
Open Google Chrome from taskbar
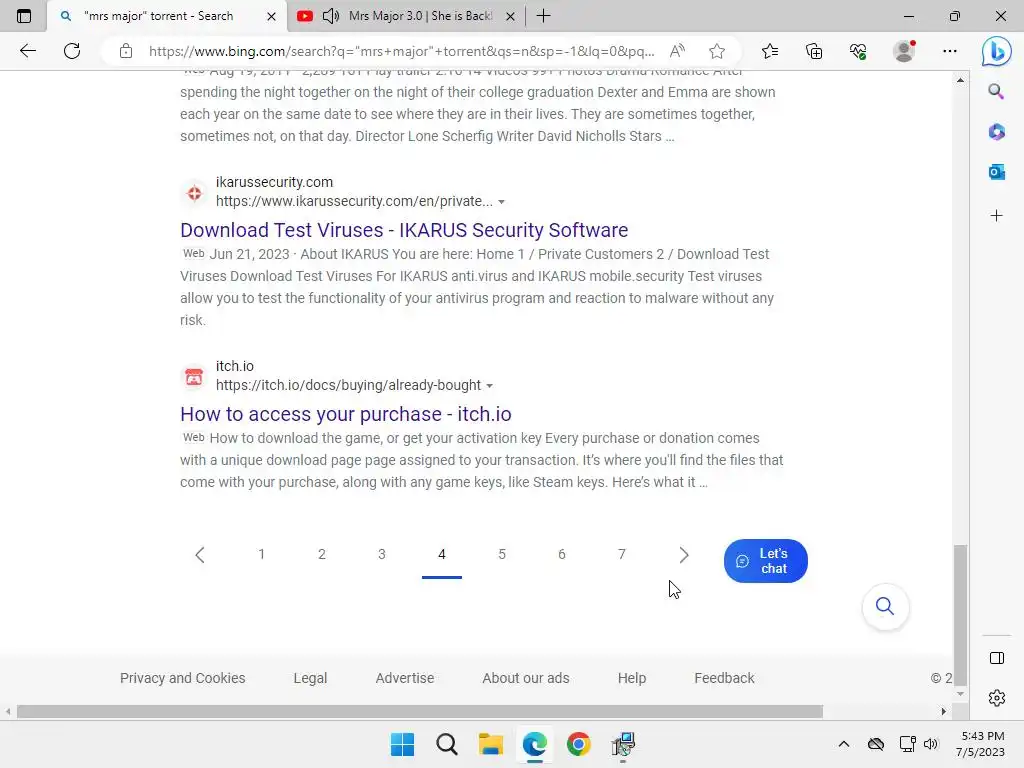click(579, 744)
